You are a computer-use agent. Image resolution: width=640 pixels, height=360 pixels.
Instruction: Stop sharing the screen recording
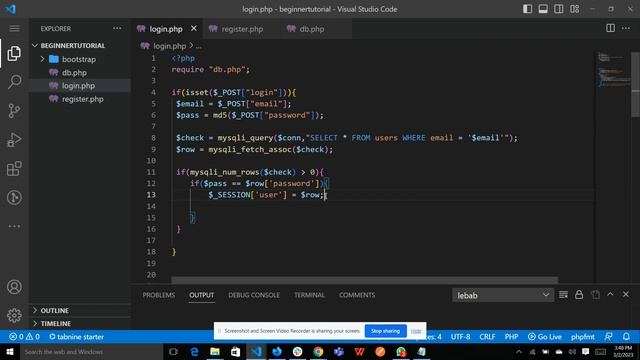[x=385, y=331]
